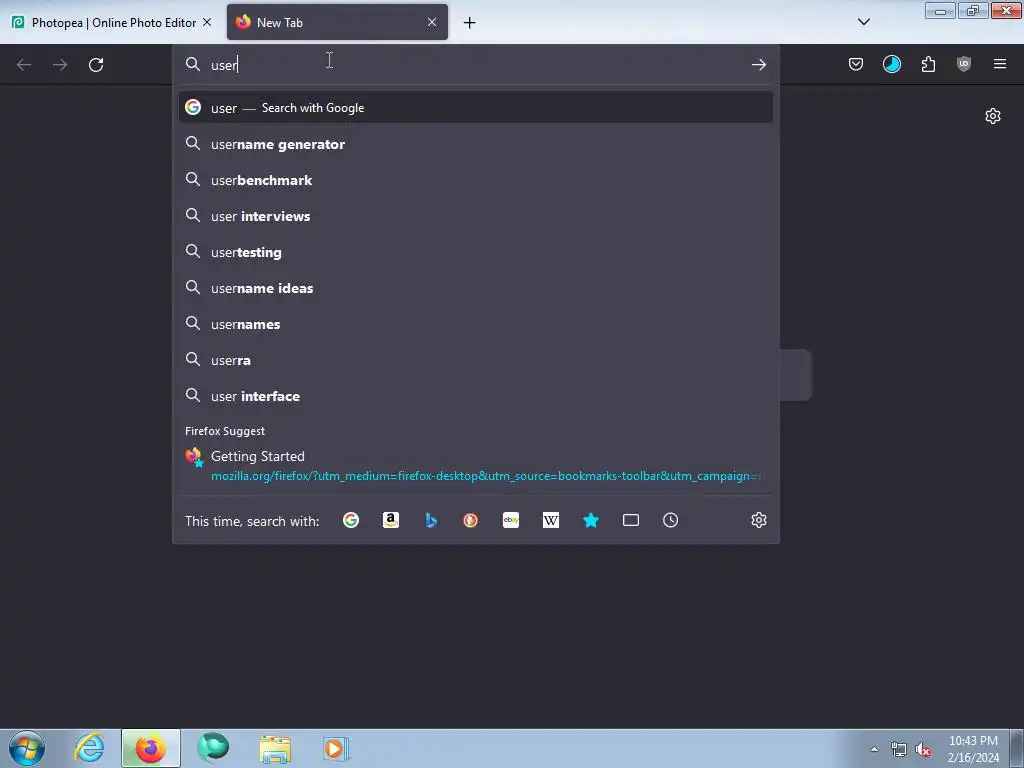Open Windows Explorer folder from taskbar
Image resolution: width=1024 pixels, height=768 pixels.
275,748
